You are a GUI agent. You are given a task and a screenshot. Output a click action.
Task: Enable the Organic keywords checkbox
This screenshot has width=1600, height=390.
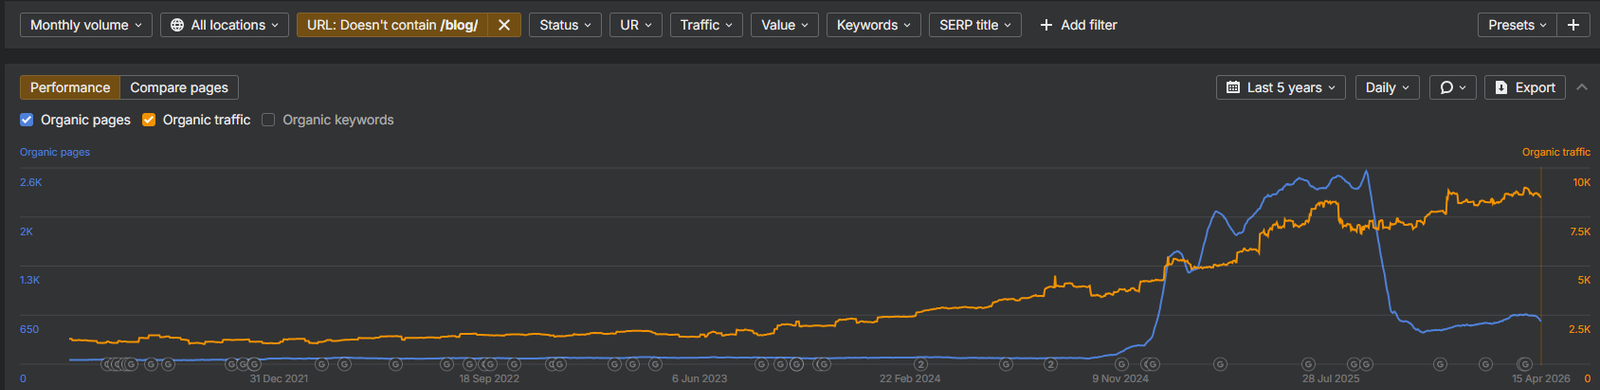(x=268, y=120)
